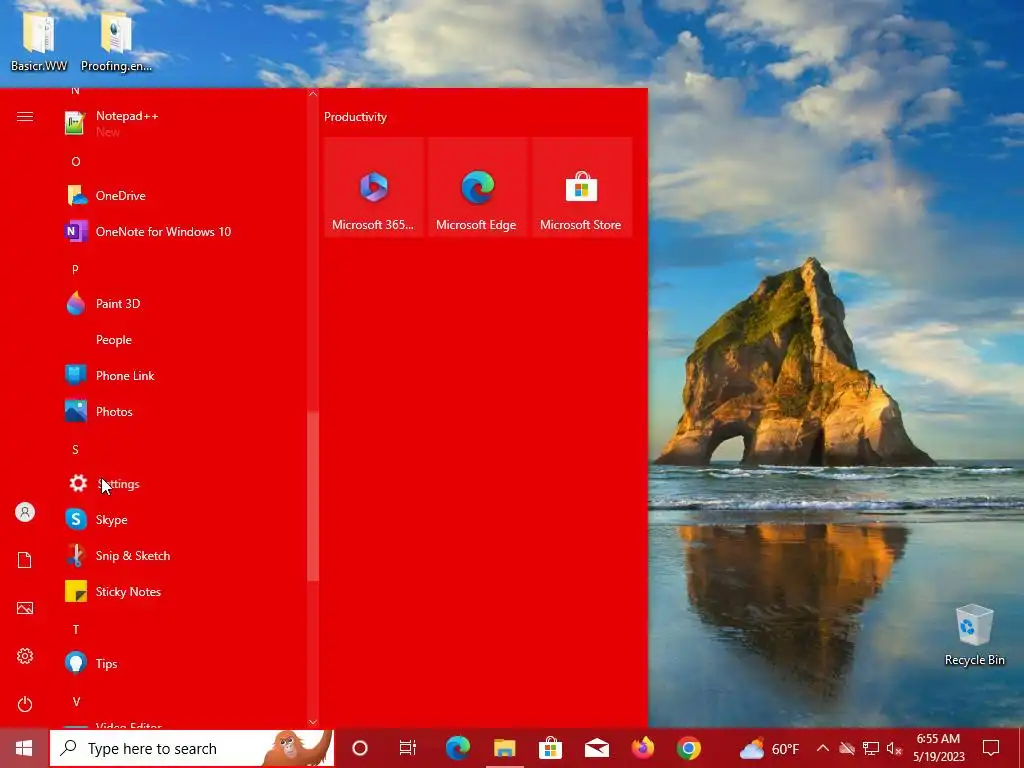The image size is (1024, 768).
Task: Jump to letter S header
Action: click(75, 449)
